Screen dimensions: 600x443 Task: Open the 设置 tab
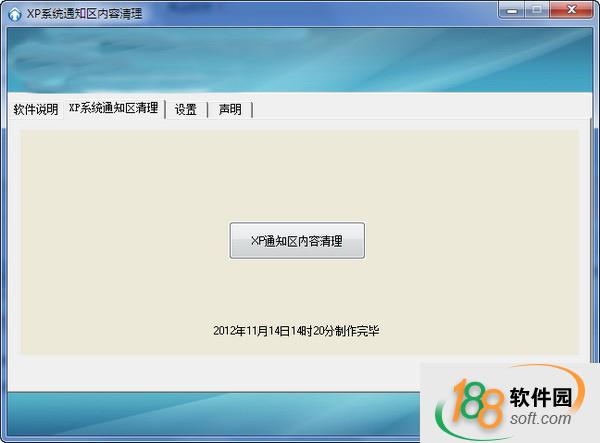185,109
